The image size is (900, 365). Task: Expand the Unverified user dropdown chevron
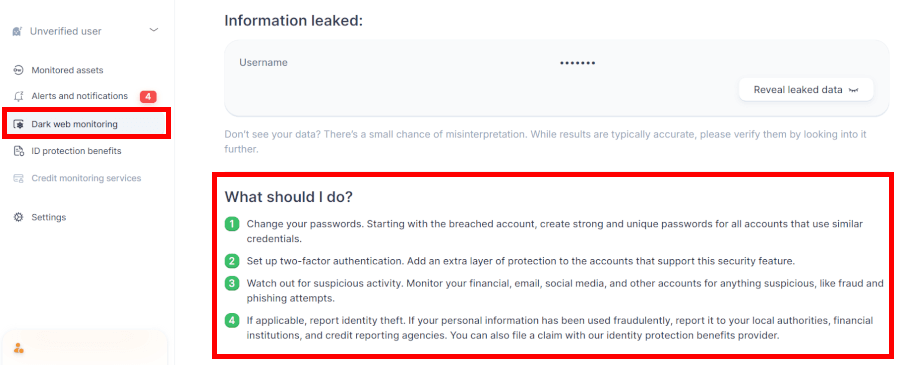pyautogui.click(x=154, y=30)
